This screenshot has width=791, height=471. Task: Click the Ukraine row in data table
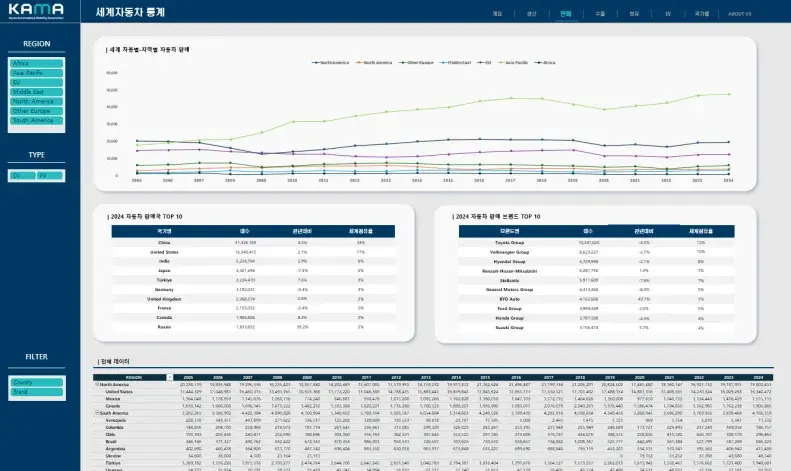click(433, 455)
